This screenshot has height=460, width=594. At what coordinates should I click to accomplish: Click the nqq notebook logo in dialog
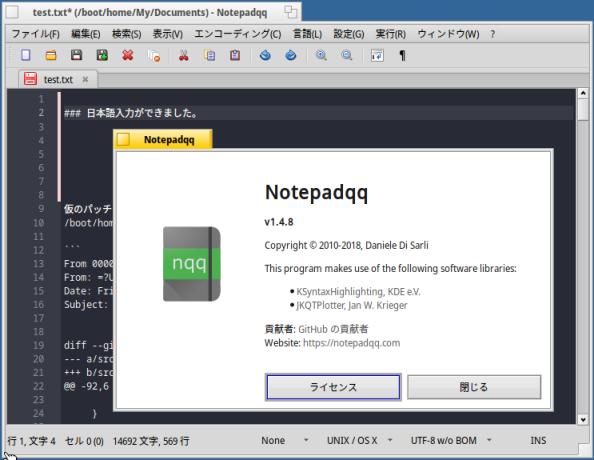click(192, 264)
